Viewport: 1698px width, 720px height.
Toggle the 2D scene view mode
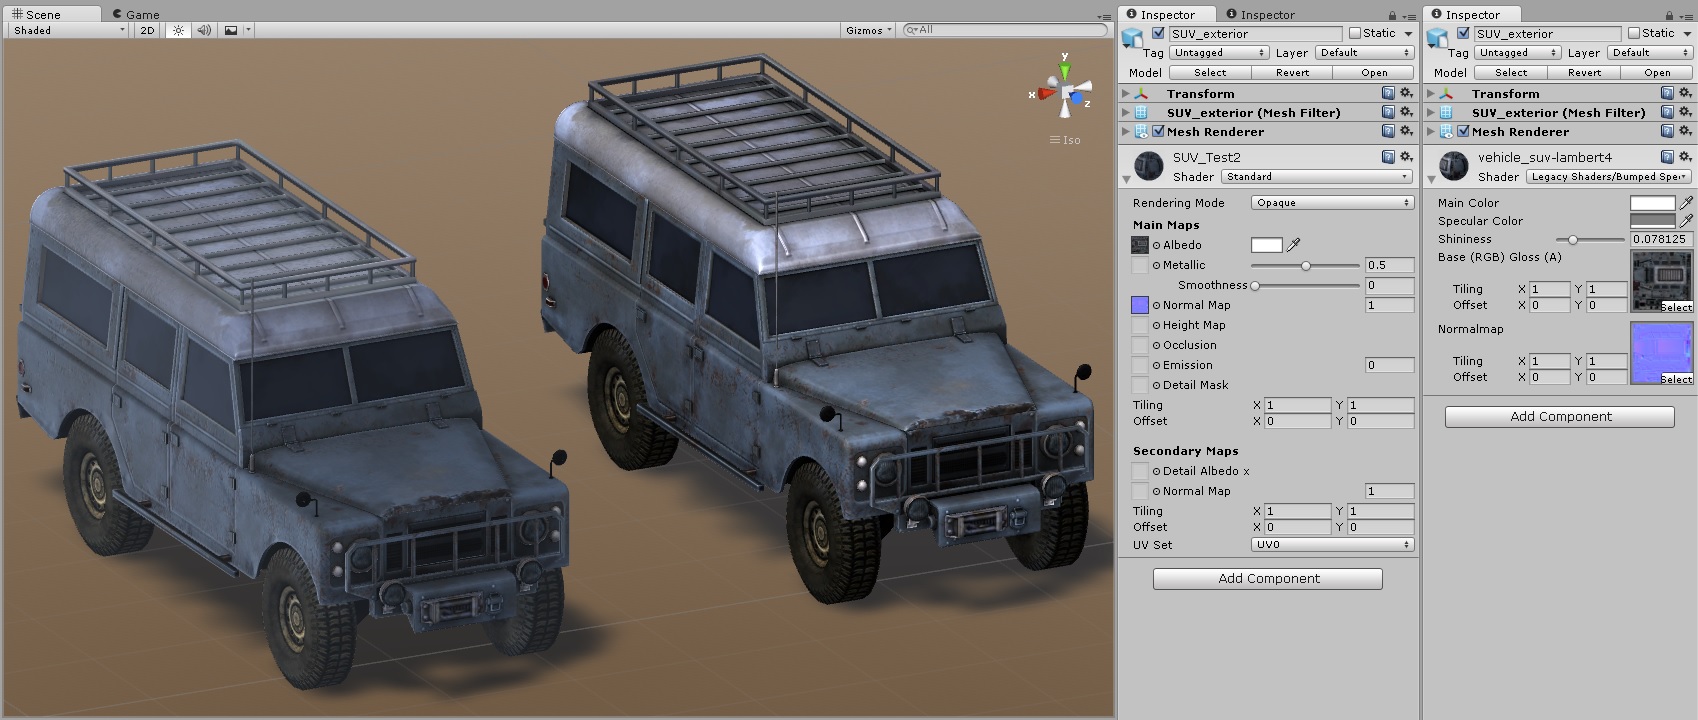pos(148,30)
